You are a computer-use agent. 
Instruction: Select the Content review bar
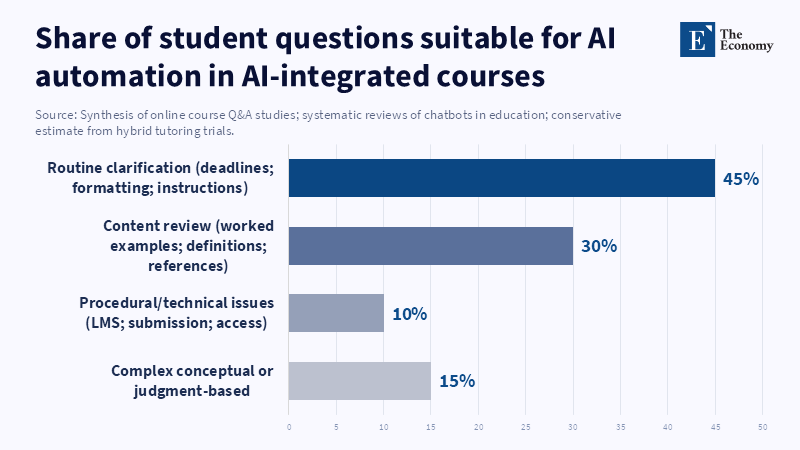431,245
